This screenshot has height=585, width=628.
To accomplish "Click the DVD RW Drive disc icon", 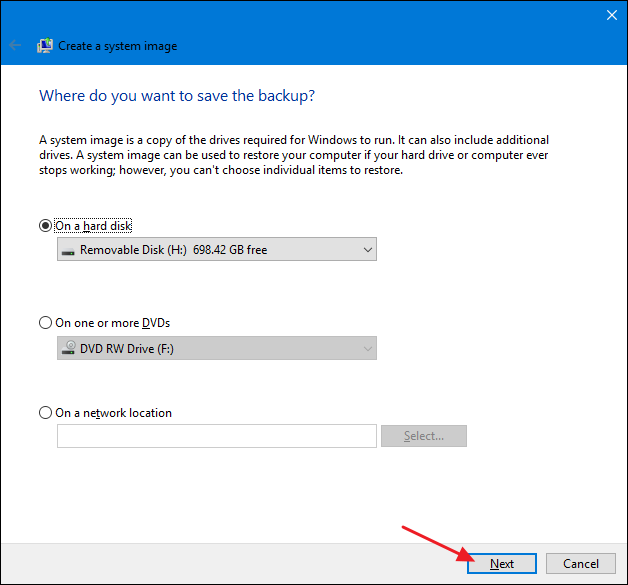I will [68, 349].
